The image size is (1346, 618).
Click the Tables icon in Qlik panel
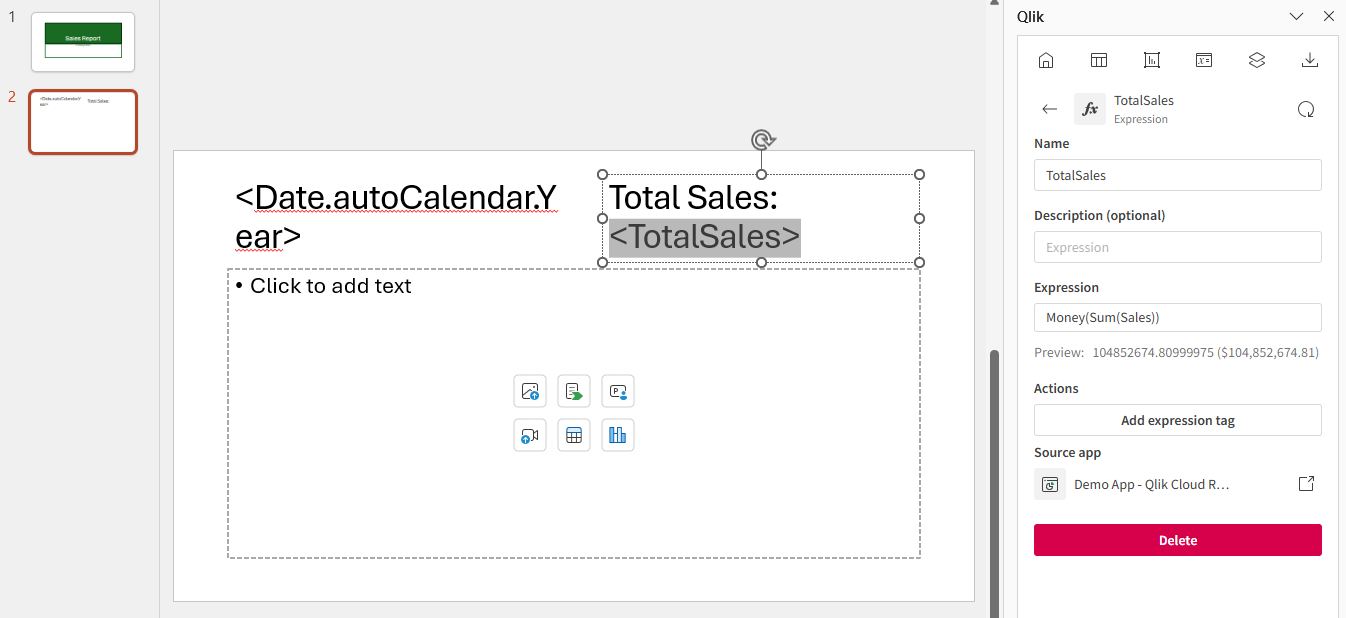1099,60
